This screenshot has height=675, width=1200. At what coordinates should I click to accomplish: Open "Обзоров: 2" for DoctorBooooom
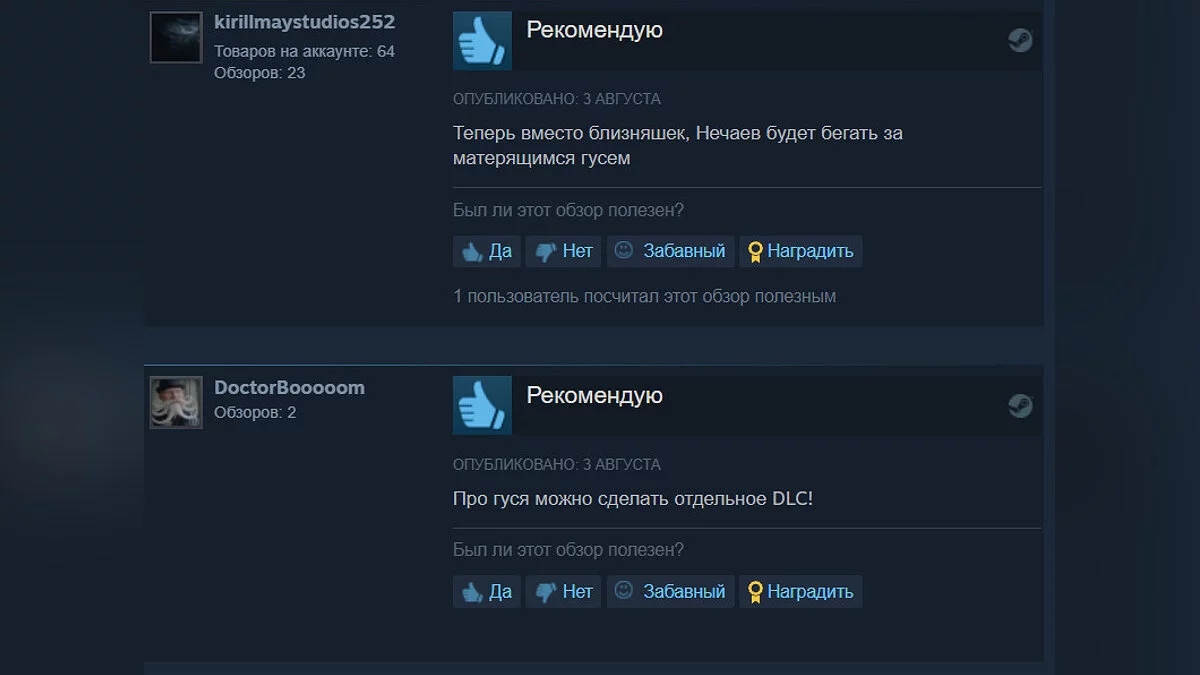[255, 412]
